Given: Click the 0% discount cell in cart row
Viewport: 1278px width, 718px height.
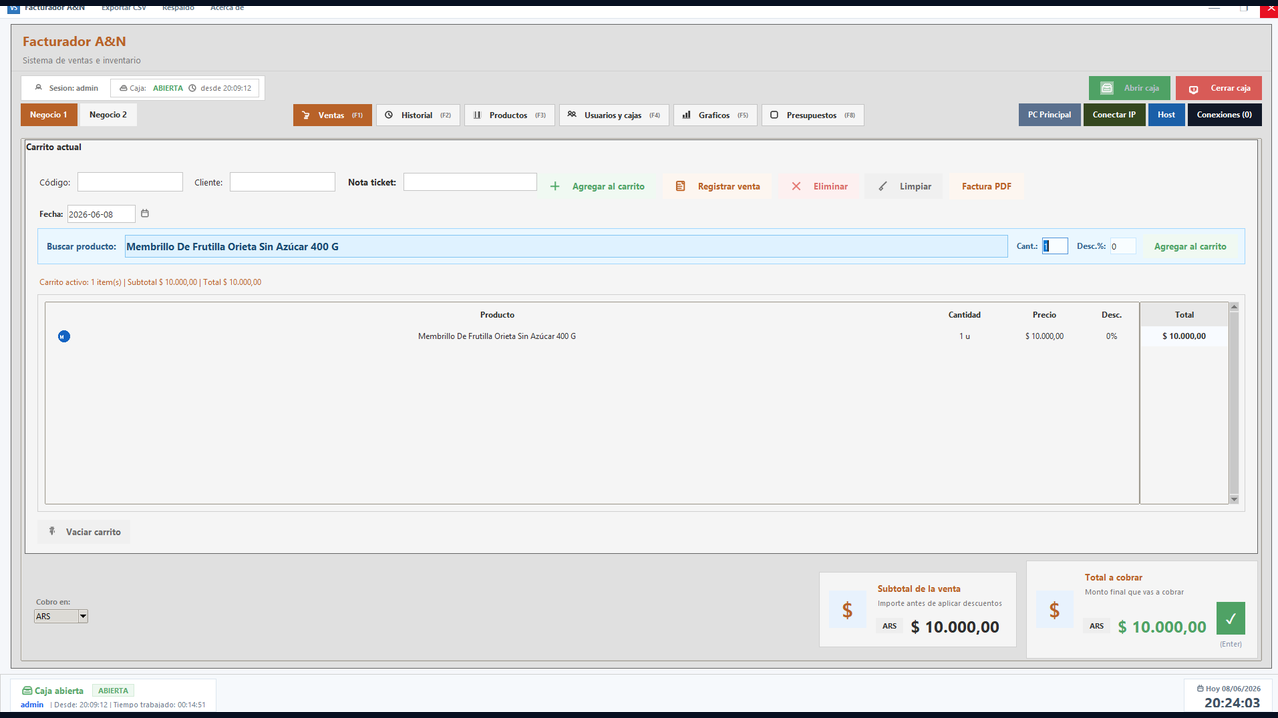Looking at the screenshot, I should tap(1112, 337).
